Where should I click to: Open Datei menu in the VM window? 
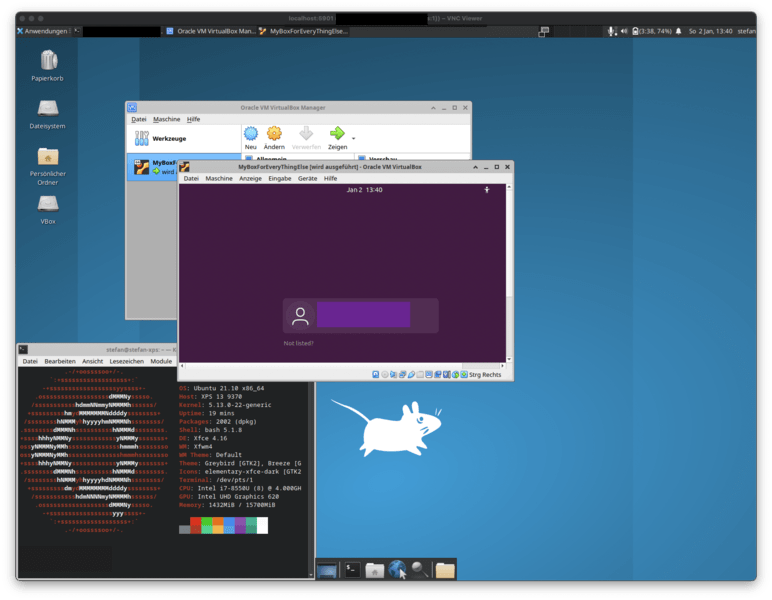tap(191, 179)
